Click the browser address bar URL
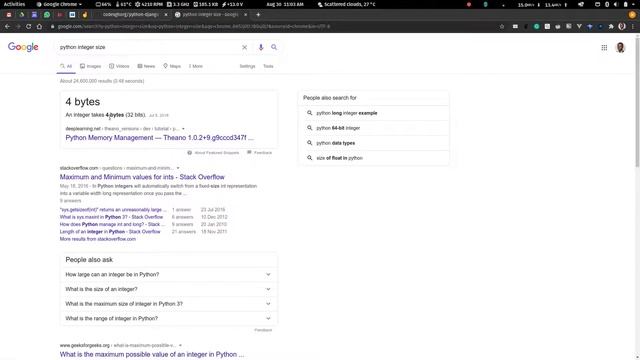This screenshot has height=360, width=640. [194, 27]
